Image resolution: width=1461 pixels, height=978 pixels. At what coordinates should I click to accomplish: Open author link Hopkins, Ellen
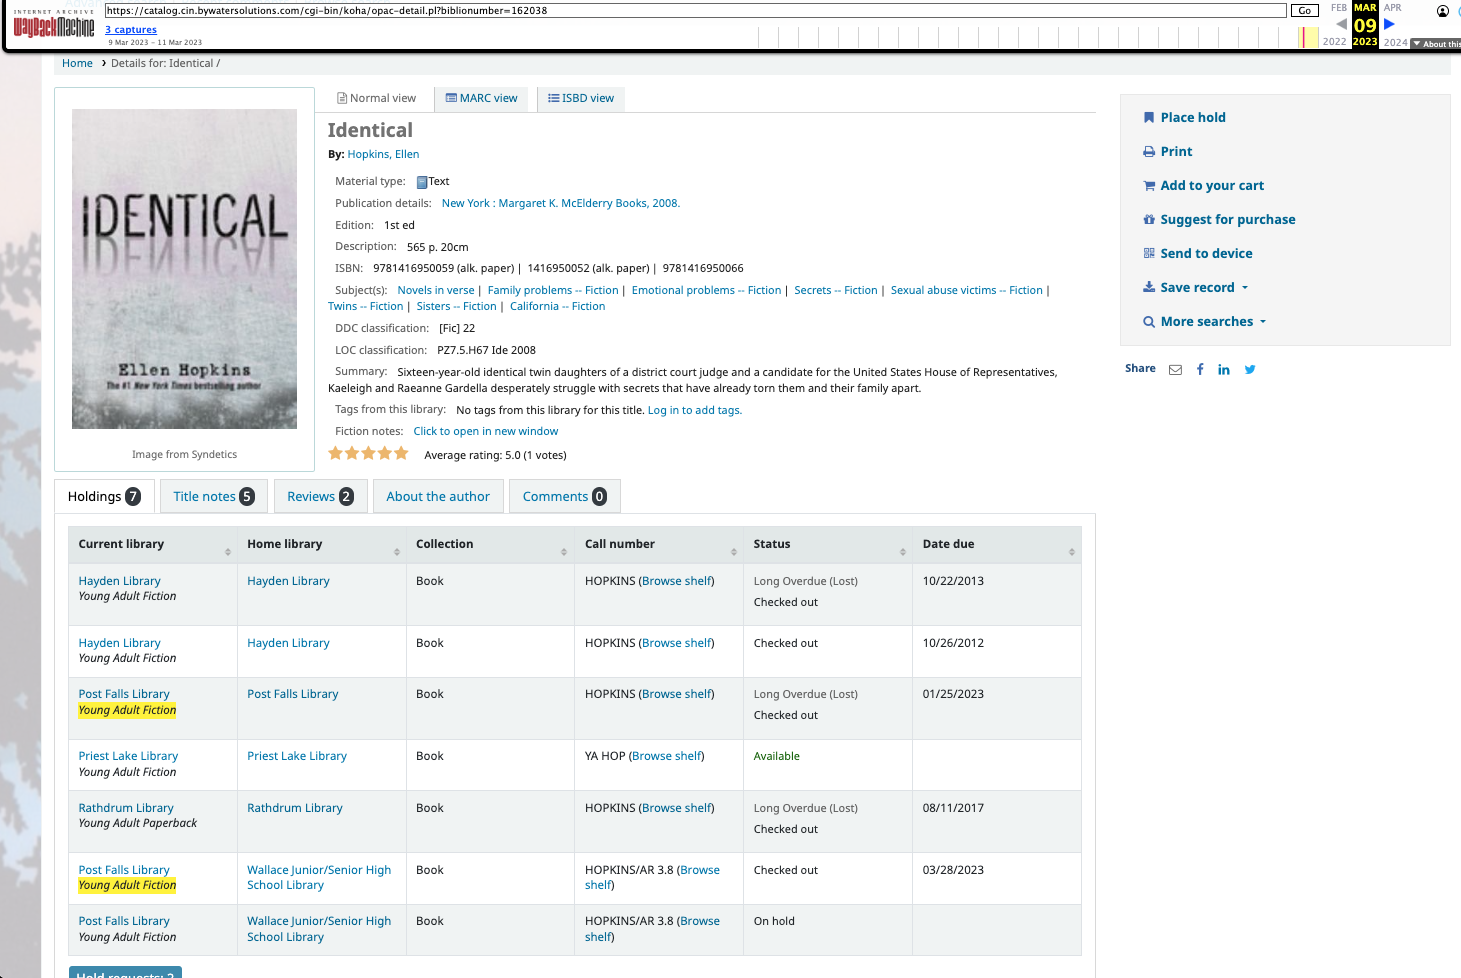(383, 154)
